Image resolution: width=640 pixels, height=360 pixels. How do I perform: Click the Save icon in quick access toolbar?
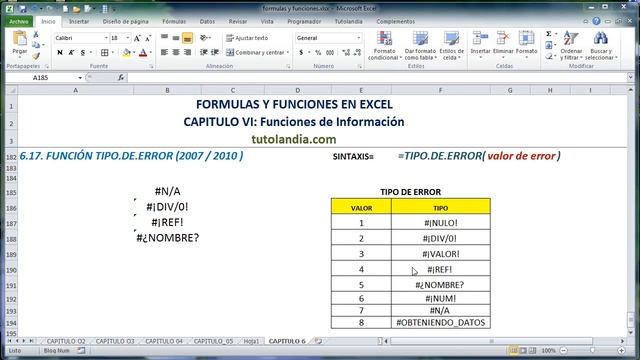22,9
